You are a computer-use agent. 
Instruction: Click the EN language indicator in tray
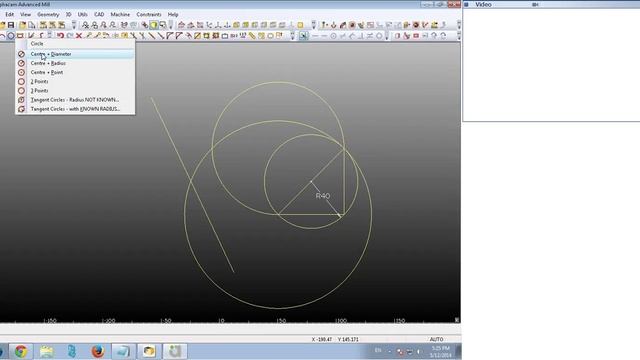(x=378, y=350)
